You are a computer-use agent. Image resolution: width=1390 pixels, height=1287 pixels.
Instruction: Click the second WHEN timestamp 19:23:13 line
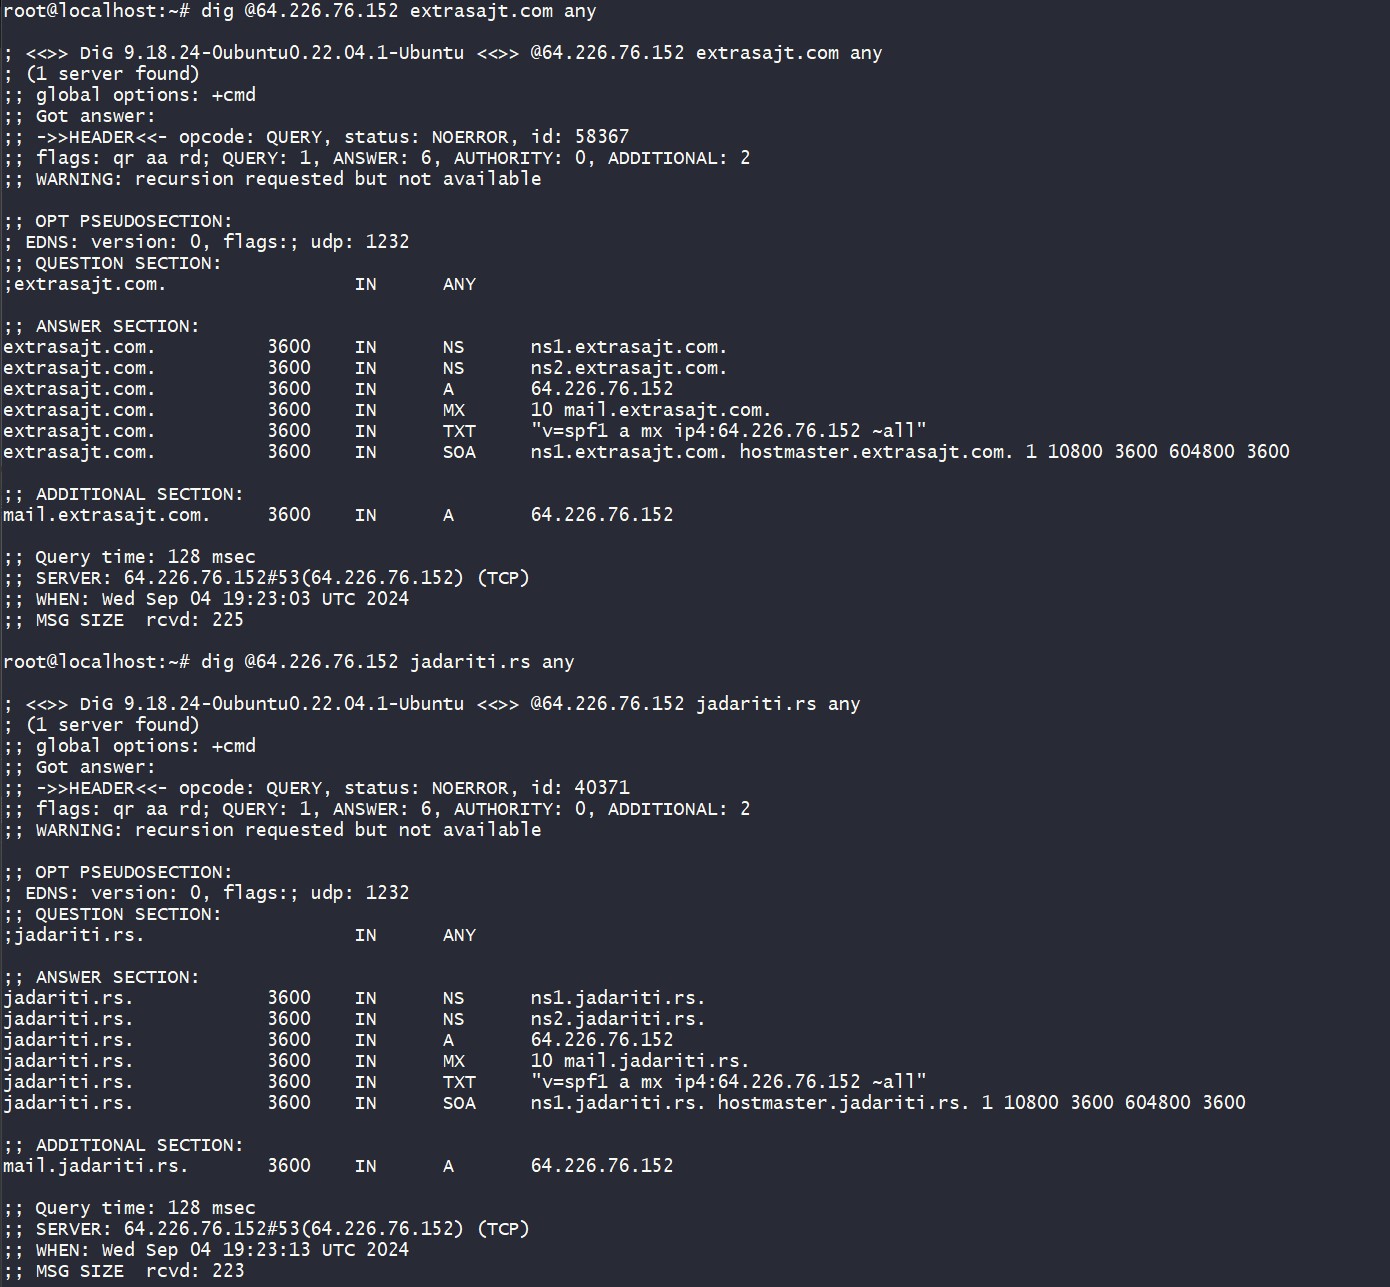point(206,1251)
